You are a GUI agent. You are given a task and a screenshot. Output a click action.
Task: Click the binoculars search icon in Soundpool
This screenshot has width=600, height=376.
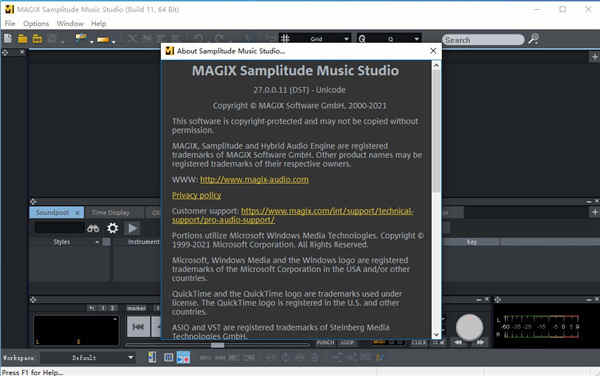pos(93,228)
